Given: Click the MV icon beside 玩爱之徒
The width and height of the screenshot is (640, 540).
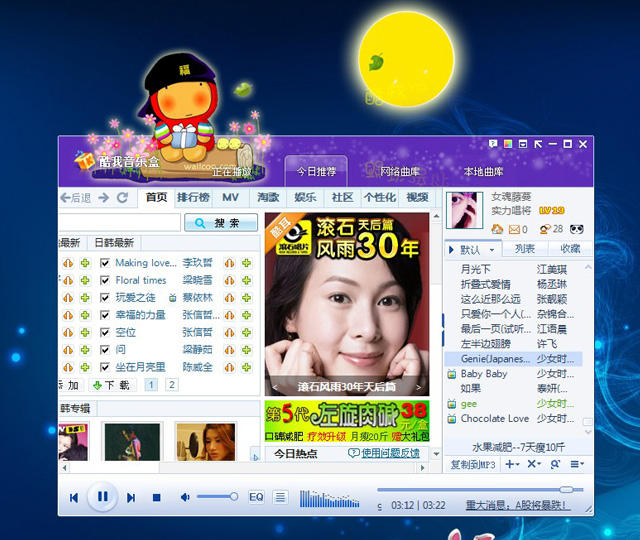Looking at the screenshot, I should (173, 298).
